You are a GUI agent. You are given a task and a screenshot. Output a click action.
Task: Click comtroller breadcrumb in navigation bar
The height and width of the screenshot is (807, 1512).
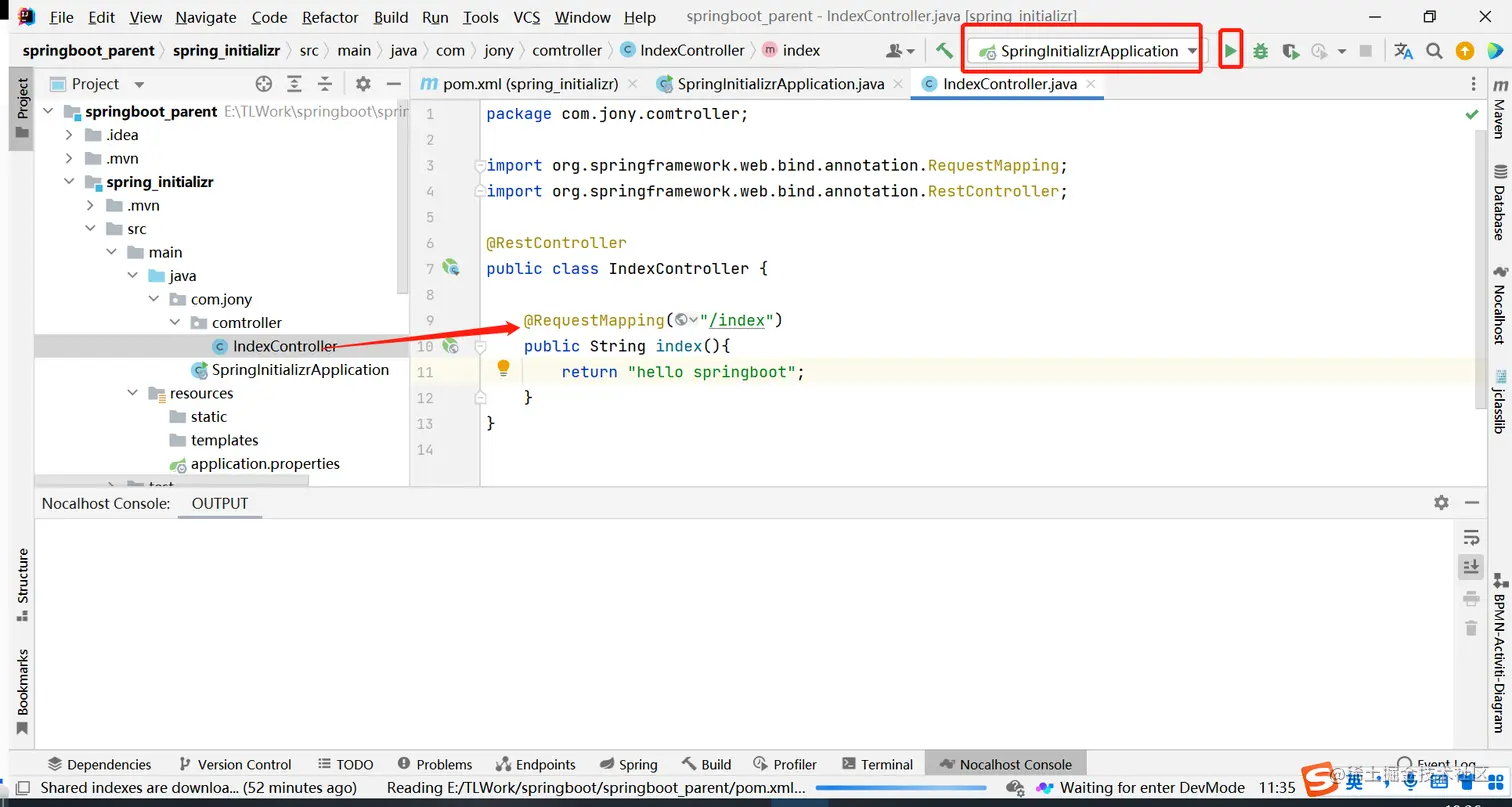click(x=567, y=50)
